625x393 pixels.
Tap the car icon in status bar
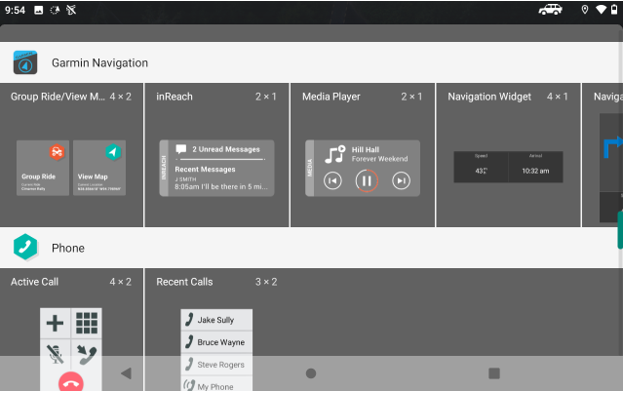[550, 10]
